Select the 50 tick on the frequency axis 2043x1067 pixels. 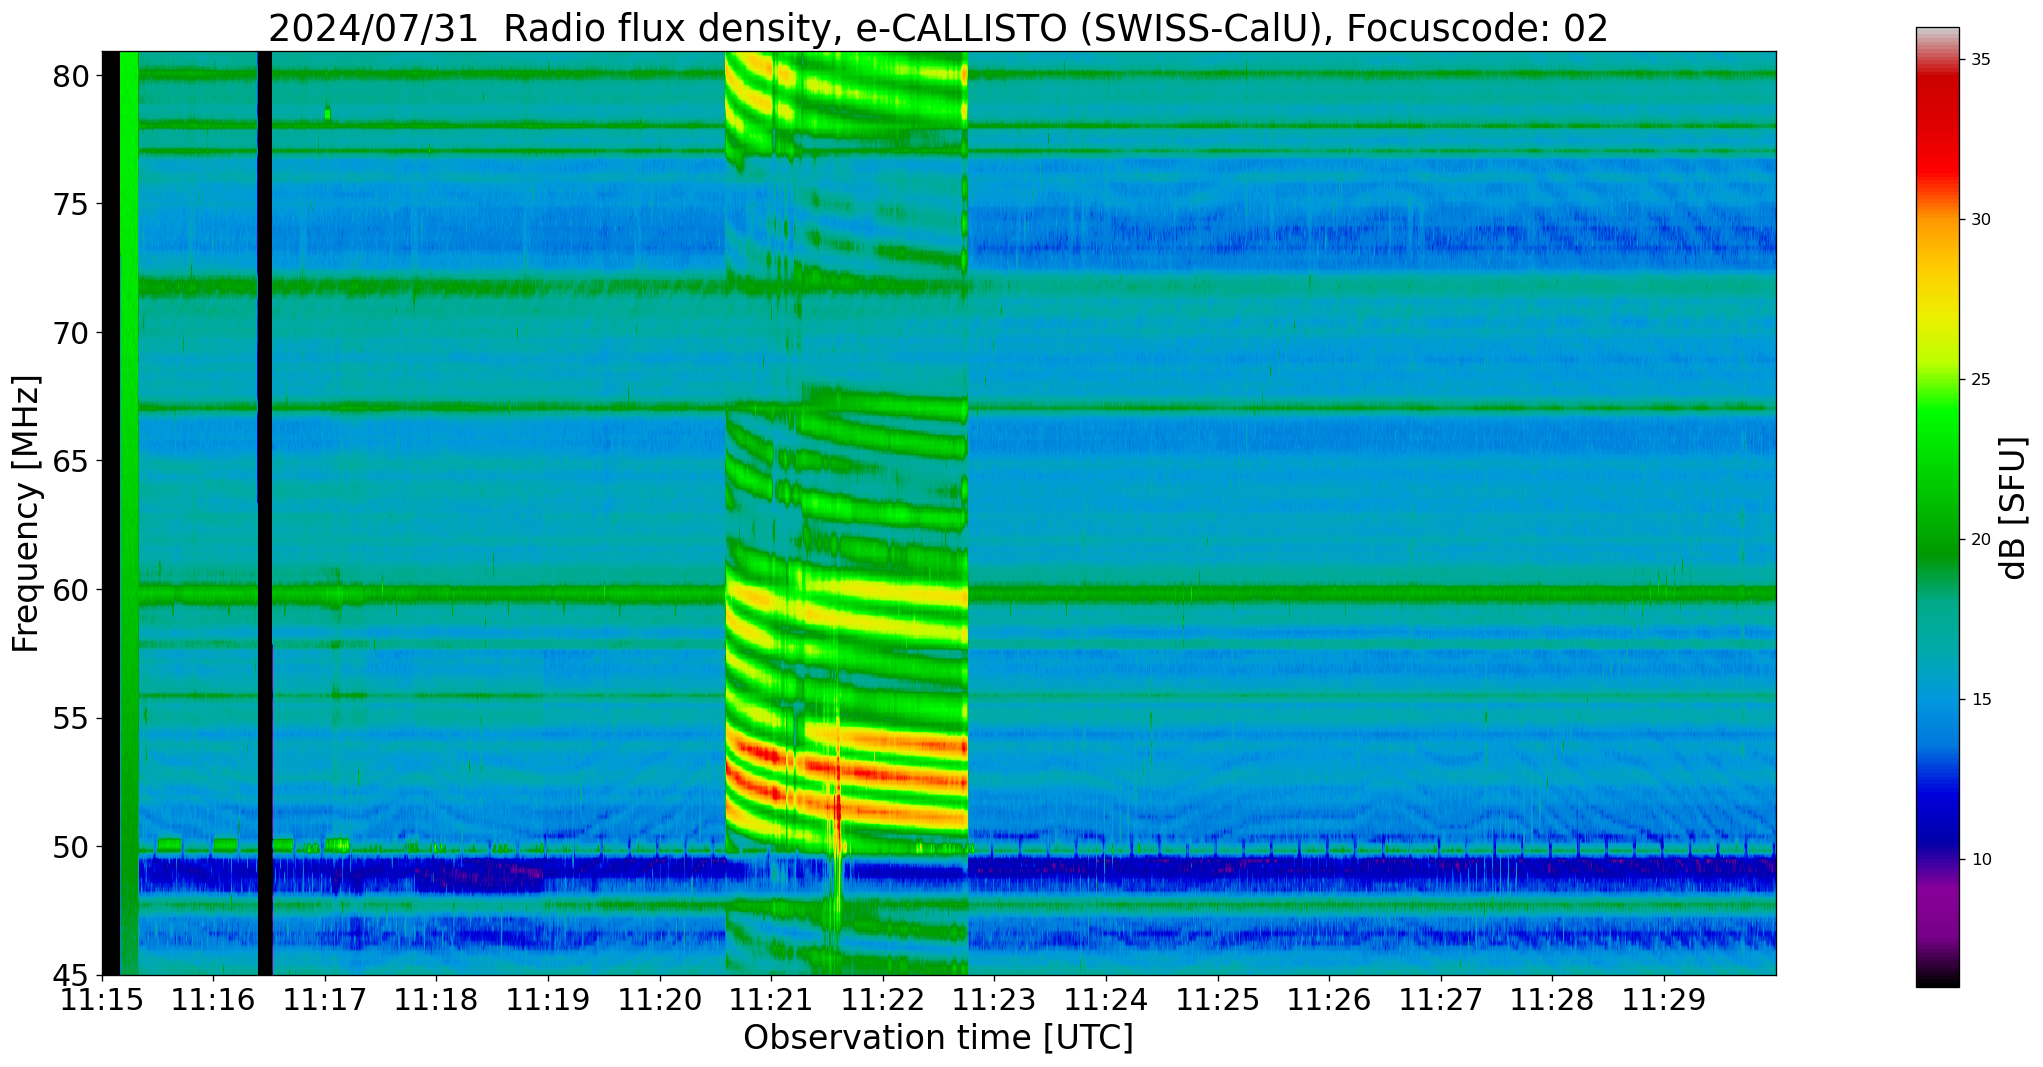(70, 847)
